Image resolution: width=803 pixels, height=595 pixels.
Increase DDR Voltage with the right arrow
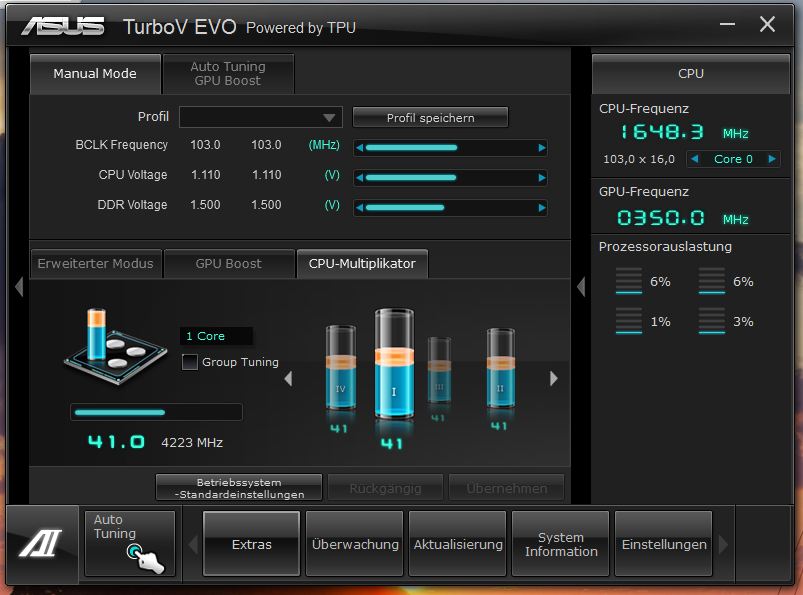542,207
